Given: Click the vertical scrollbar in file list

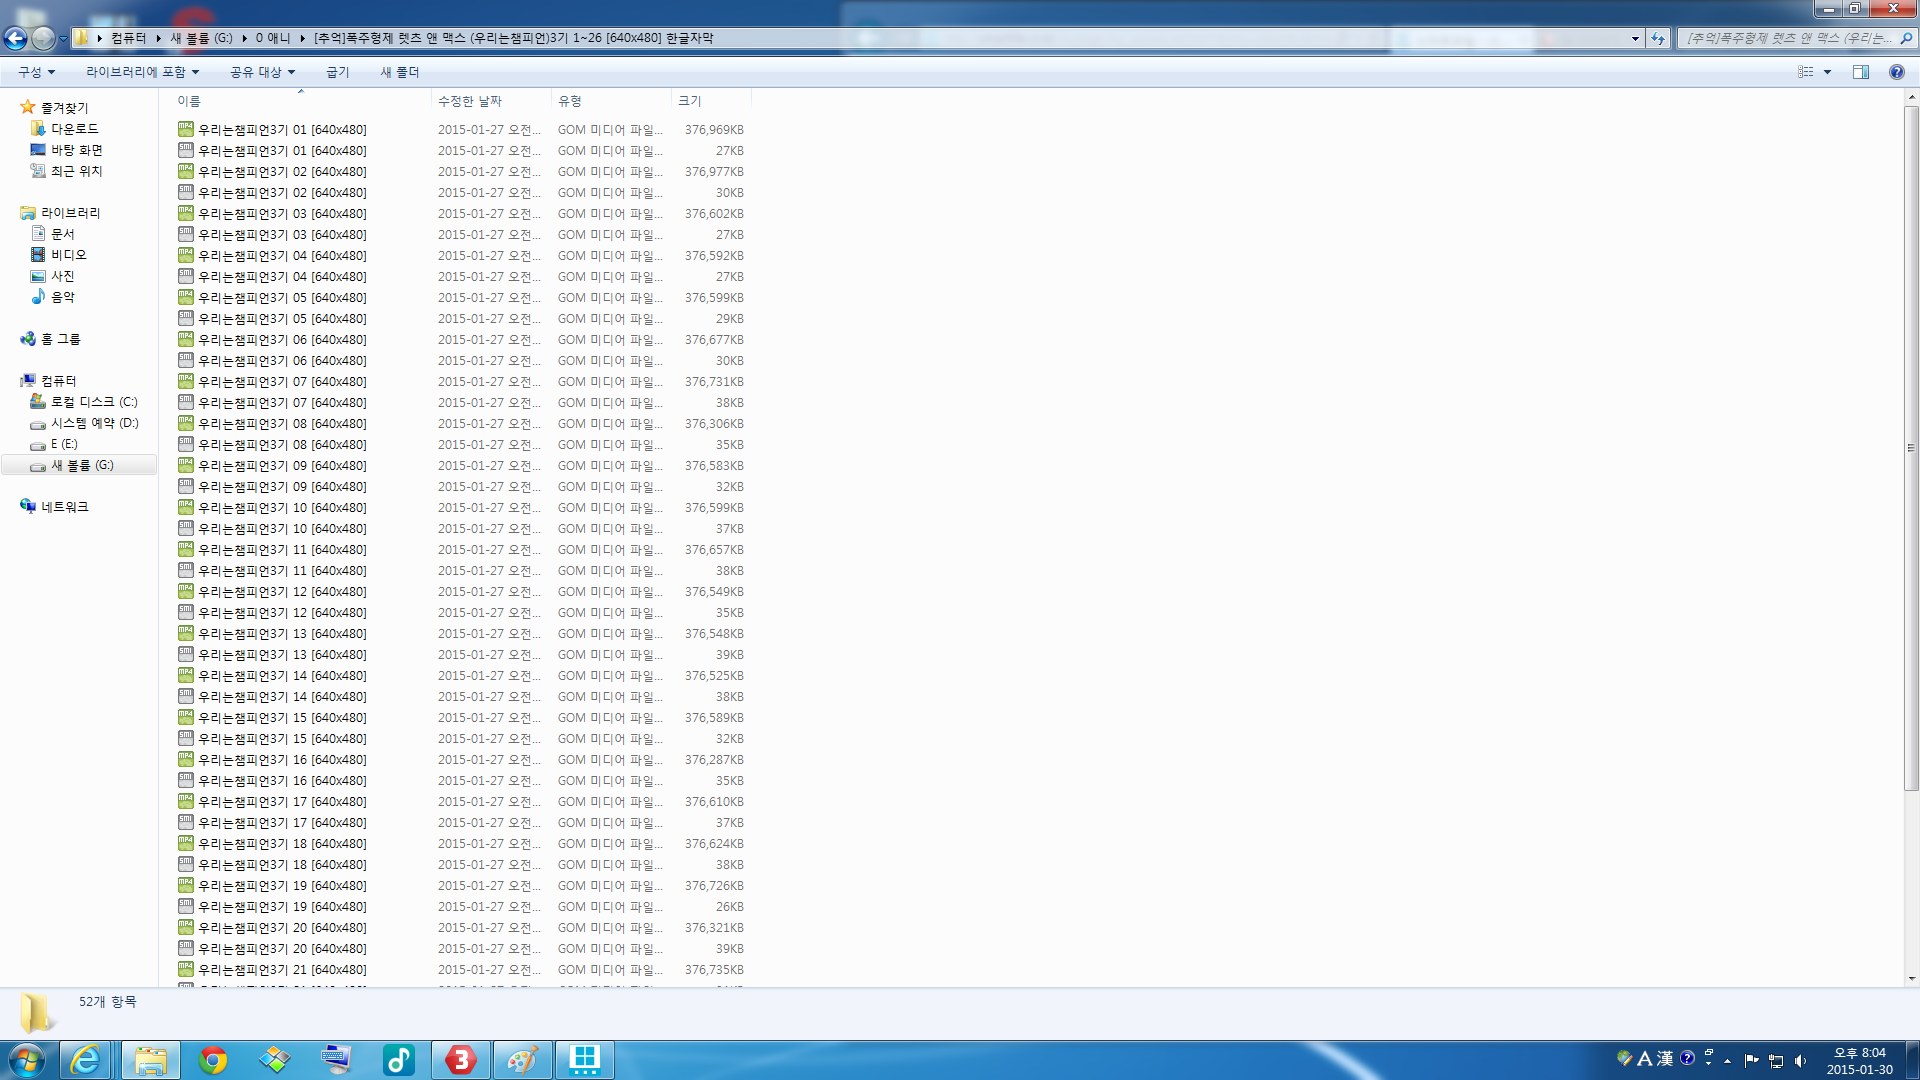Looking at the screenshot, I should 1911,448.
